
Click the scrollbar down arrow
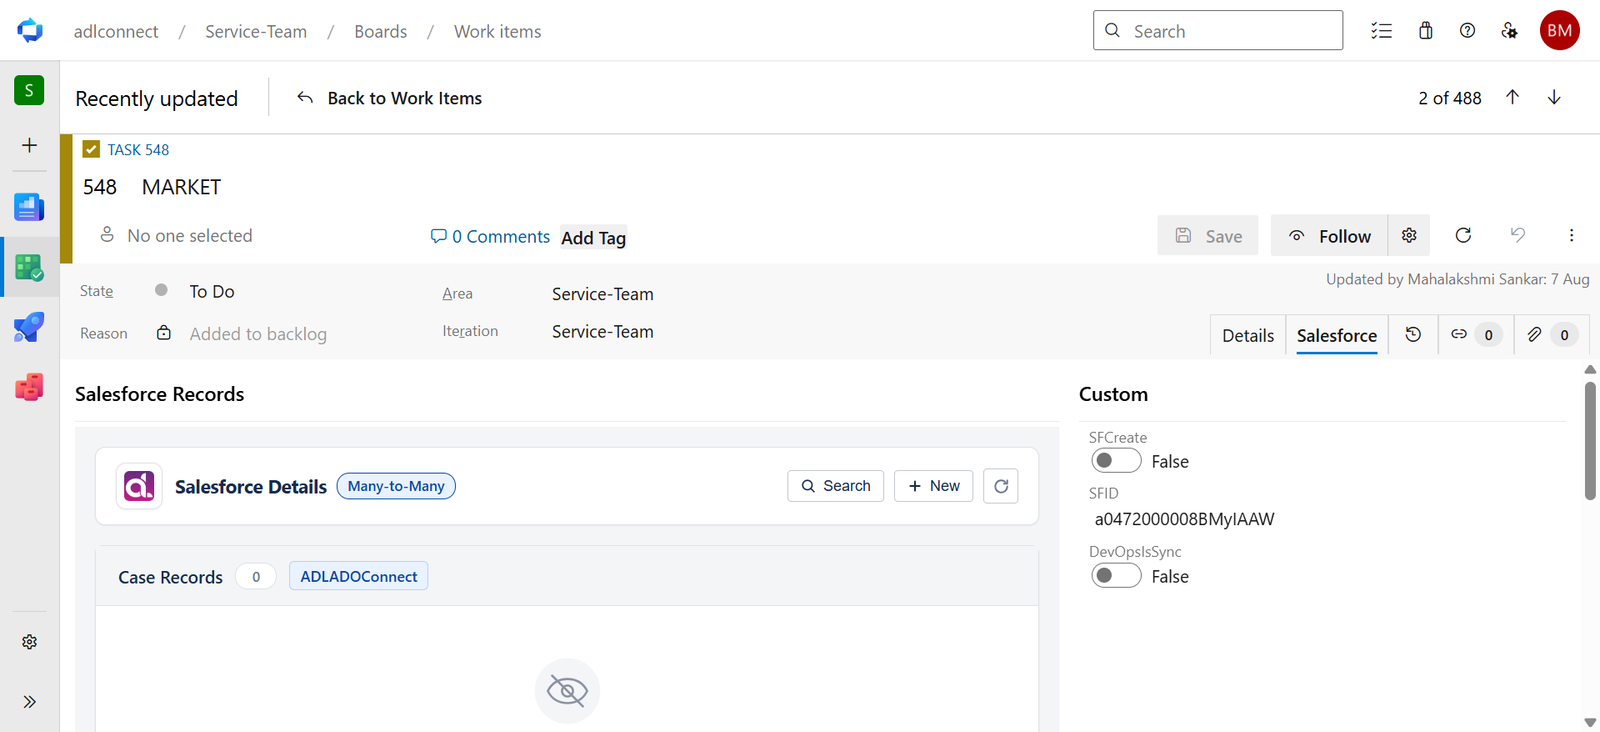[1590, 722]
